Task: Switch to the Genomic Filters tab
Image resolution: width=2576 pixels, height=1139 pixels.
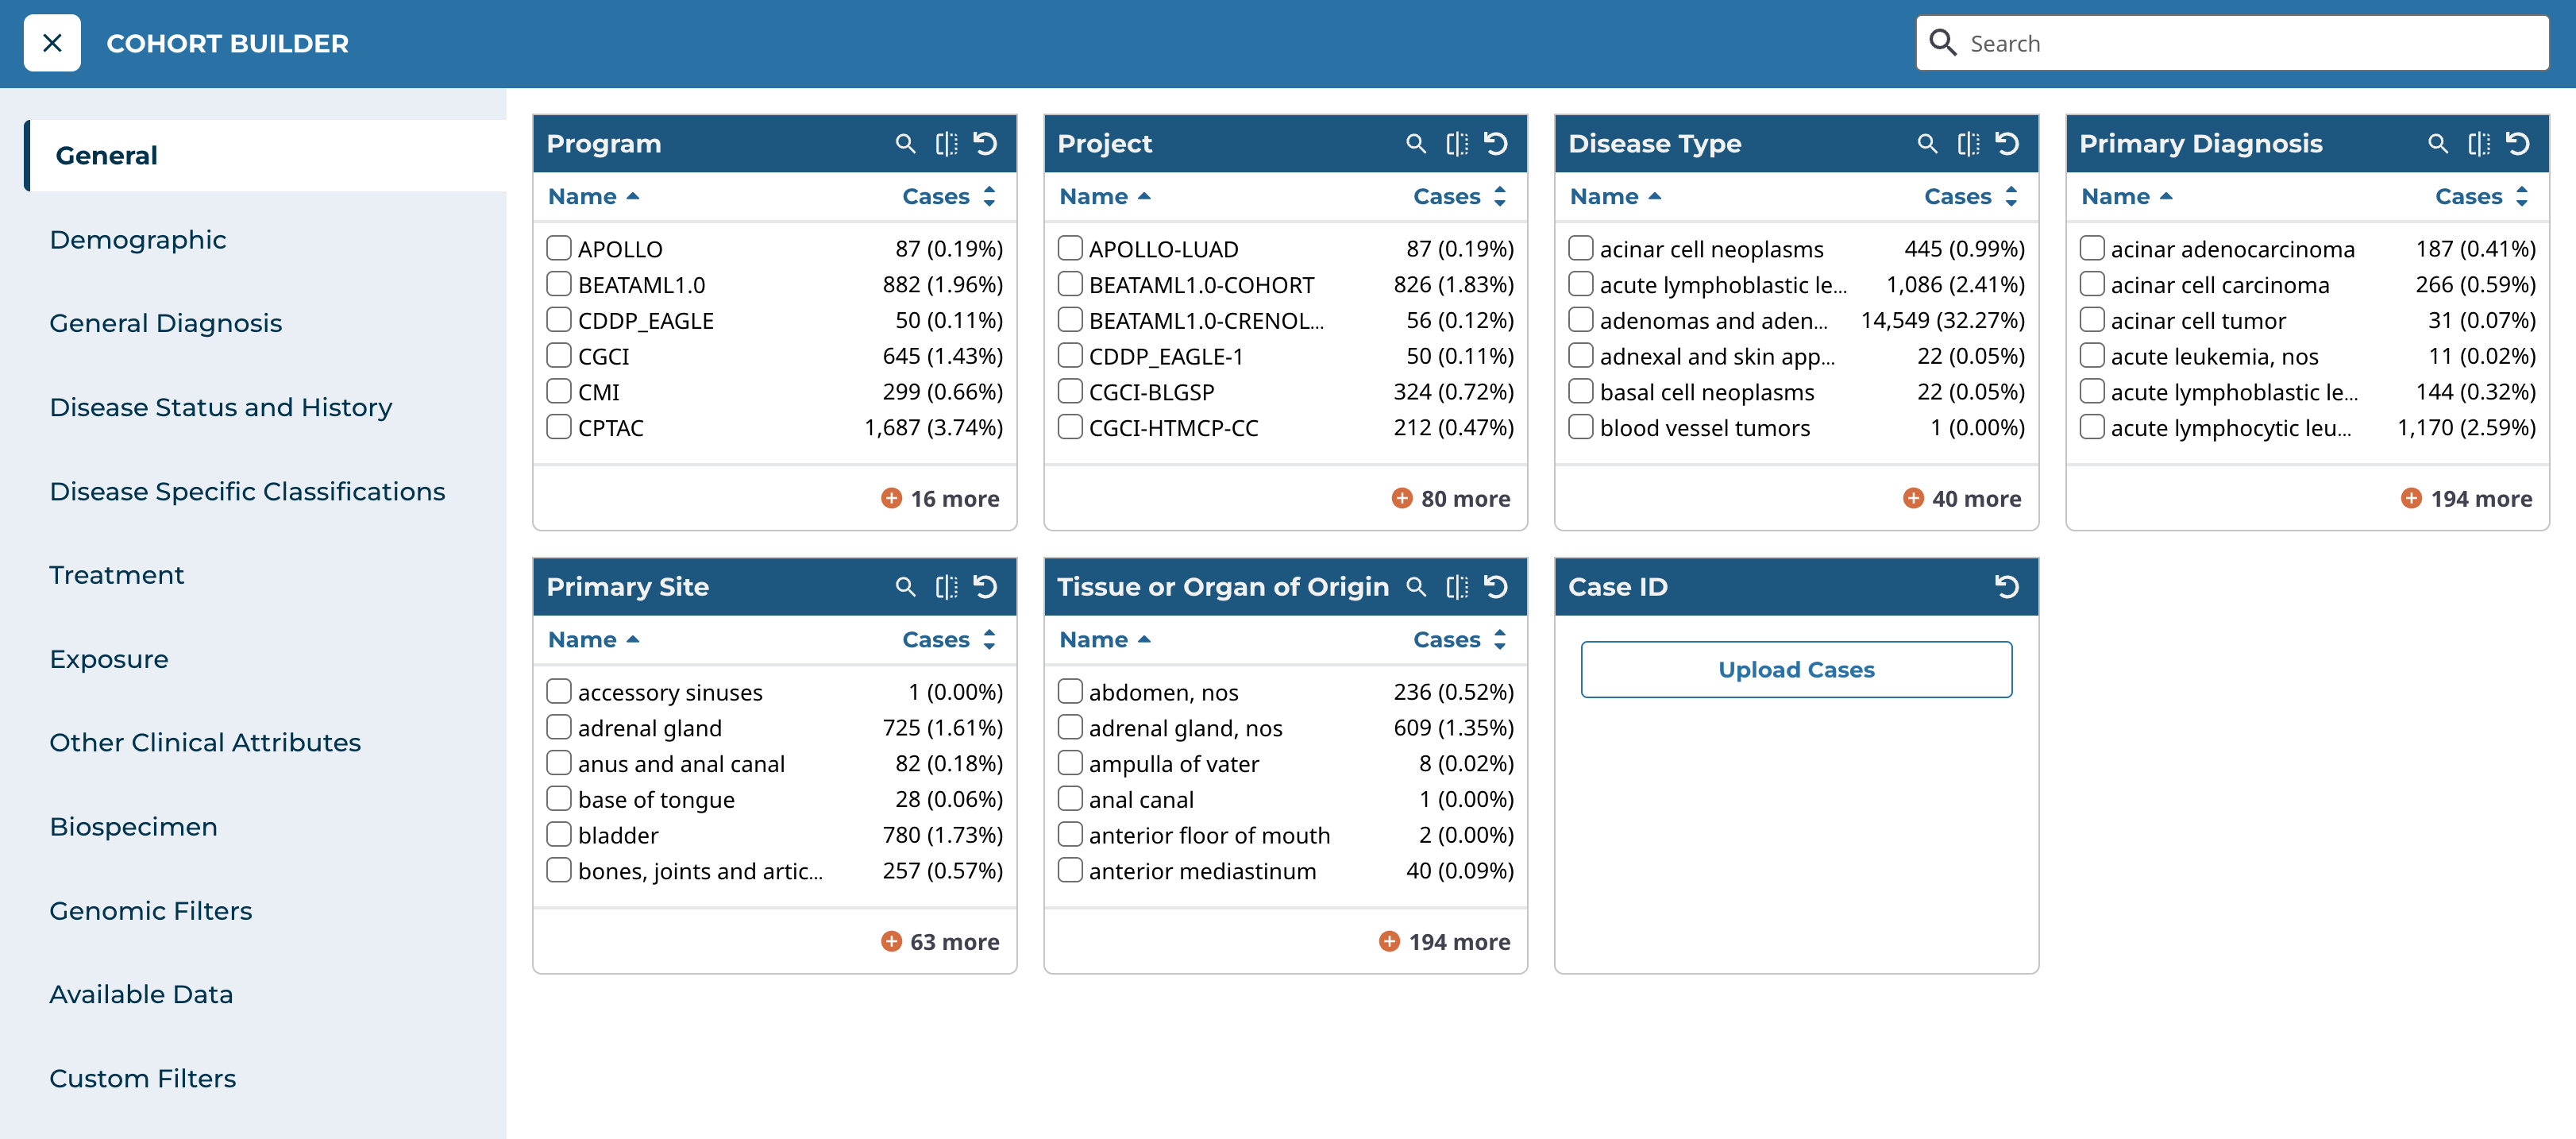Action: click(151, 910)
